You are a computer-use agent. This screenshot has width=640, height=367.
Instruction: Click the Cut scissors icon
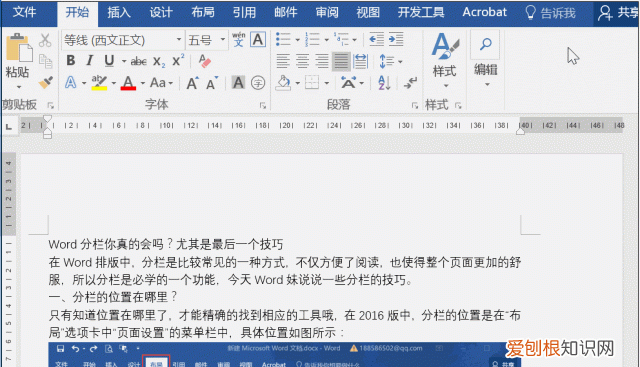click(45, 40)
